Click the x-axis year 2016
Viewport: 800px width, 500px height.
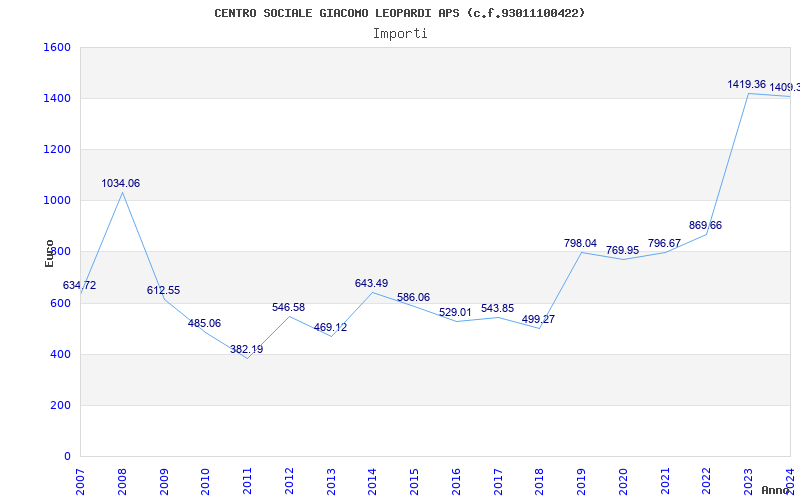click(x=456, y=482)
